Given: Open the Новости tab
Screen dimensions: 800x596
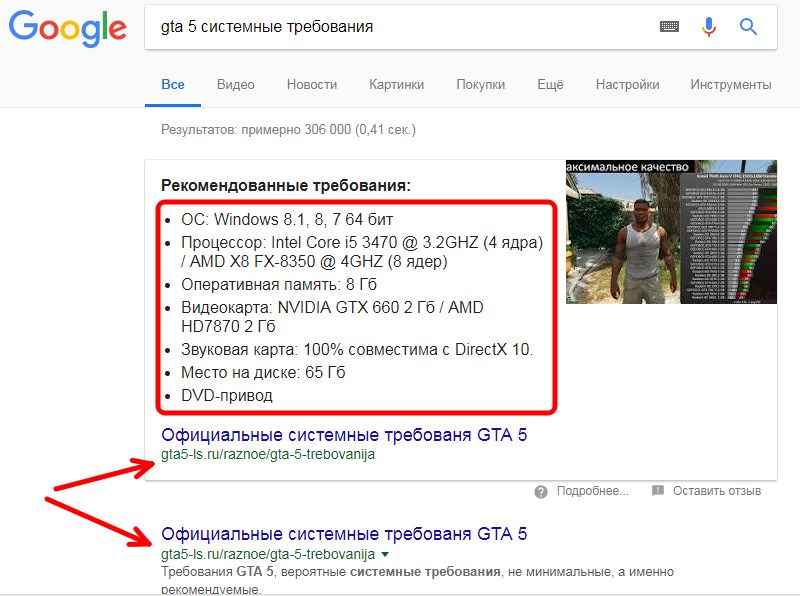Looking at the screenshot, I should click(x=312, y=85).
